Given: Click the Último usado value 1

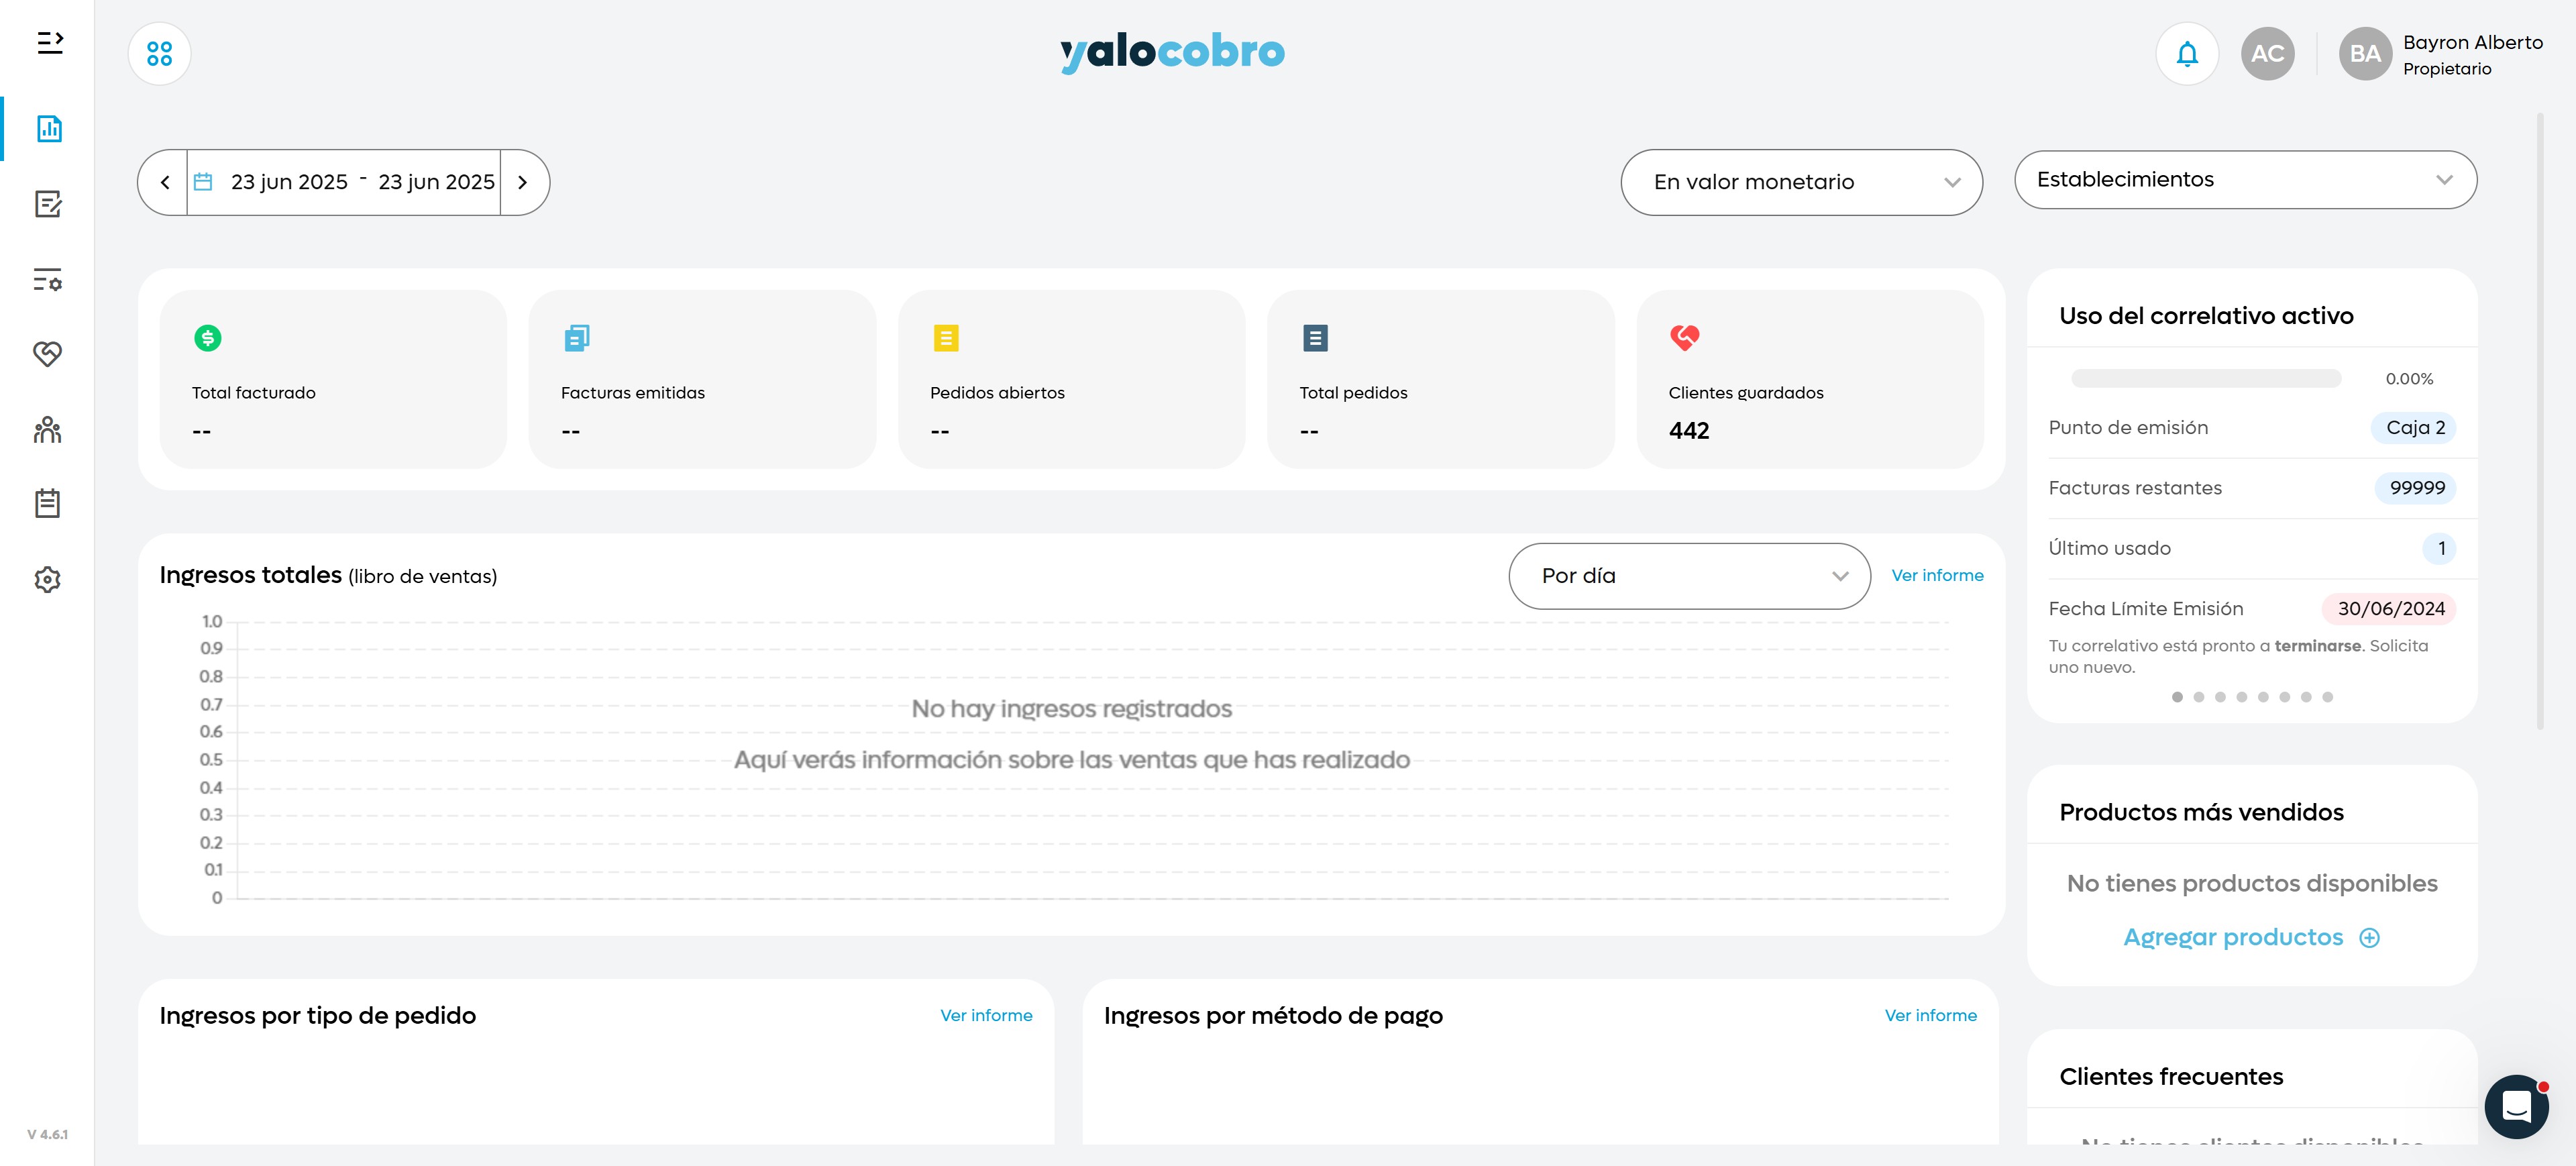Looking at the screenshot, I should 2440,548.
